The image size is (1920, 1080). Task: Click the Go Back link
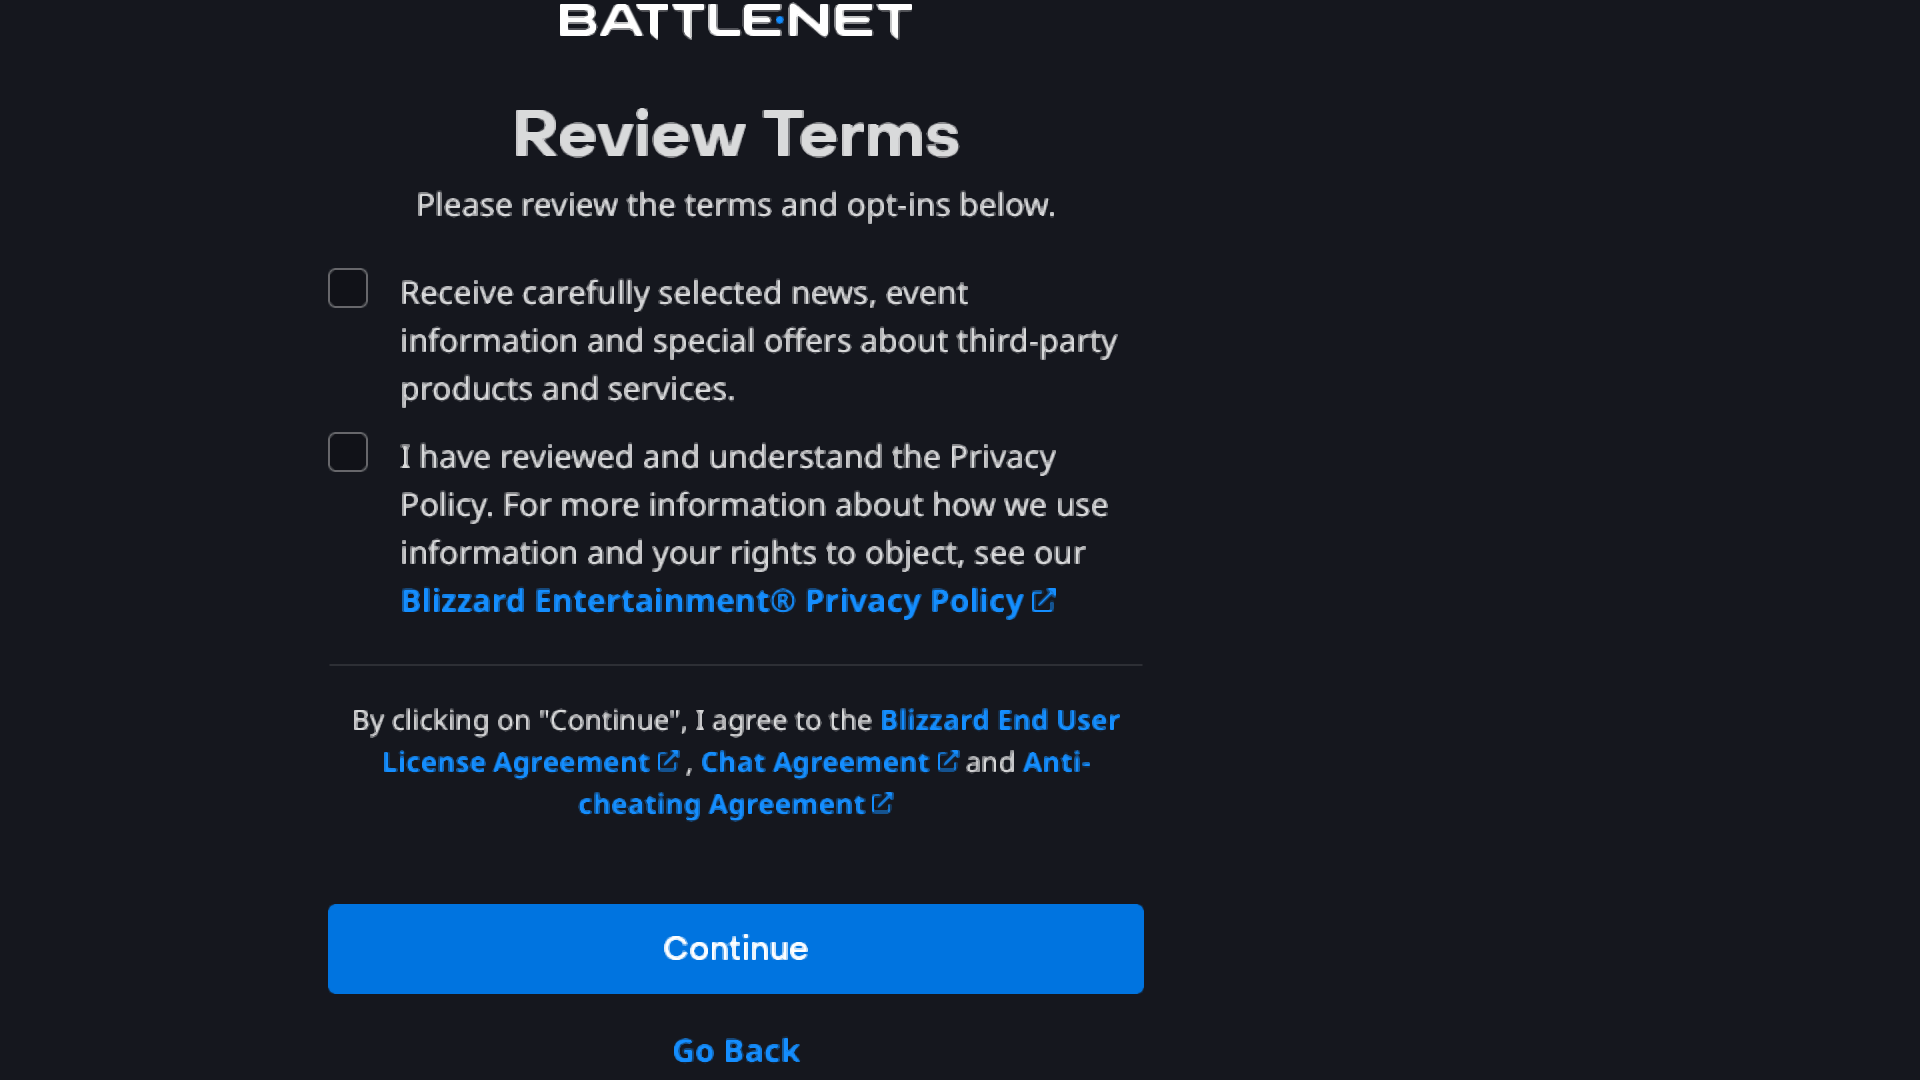(x=736, y=1051)
